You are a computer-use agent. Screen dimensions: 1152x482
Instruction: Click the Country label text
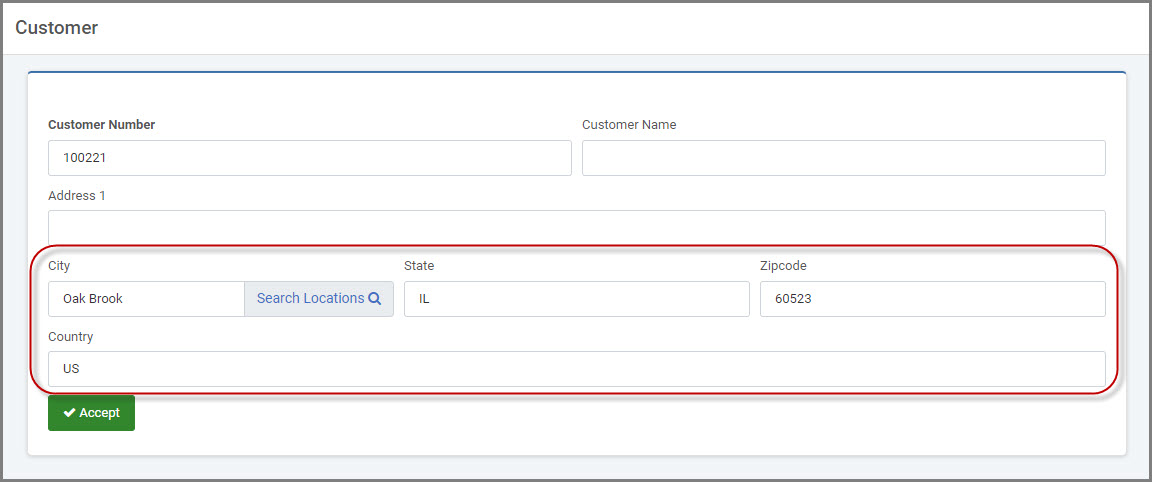tap(71, 337)
